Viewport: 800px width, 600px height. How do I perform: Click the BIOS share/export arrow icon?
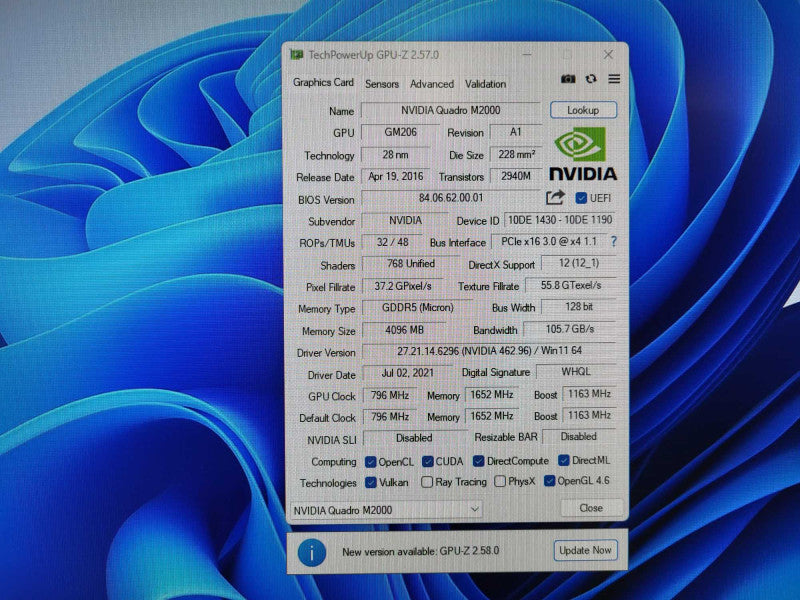[x=555, y=197]
